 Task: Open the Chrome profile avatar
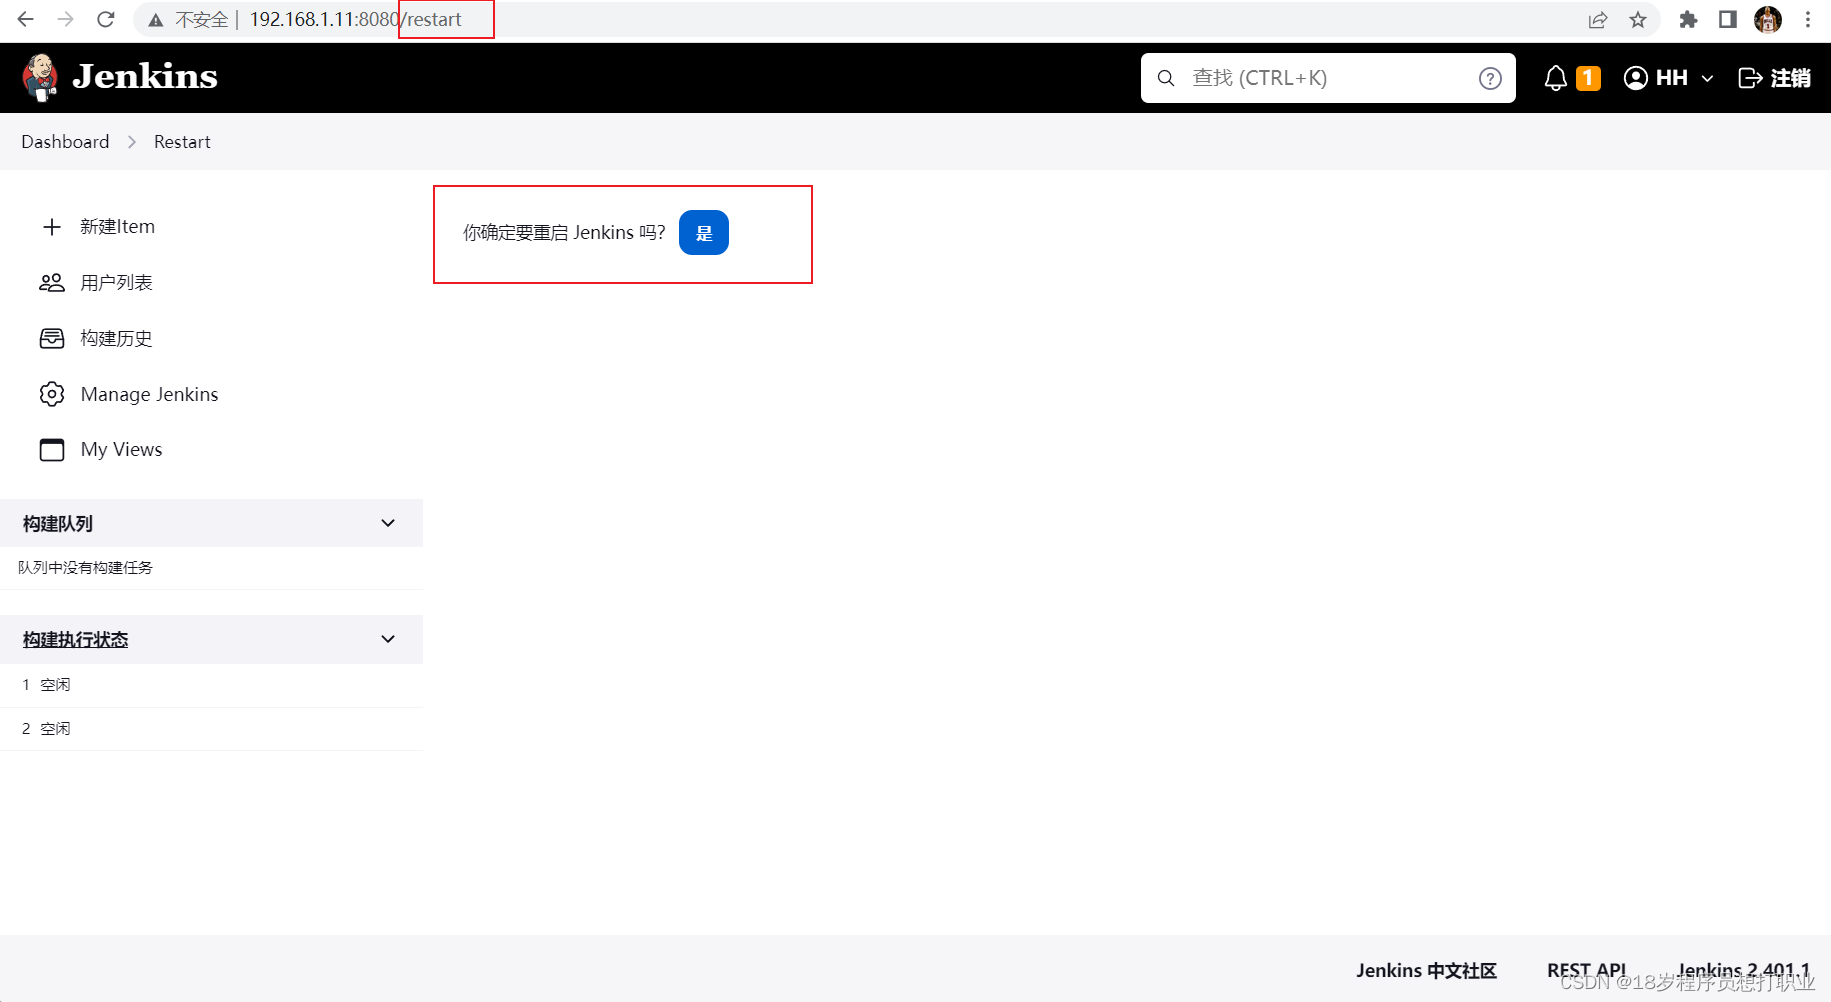(1768, 20)
